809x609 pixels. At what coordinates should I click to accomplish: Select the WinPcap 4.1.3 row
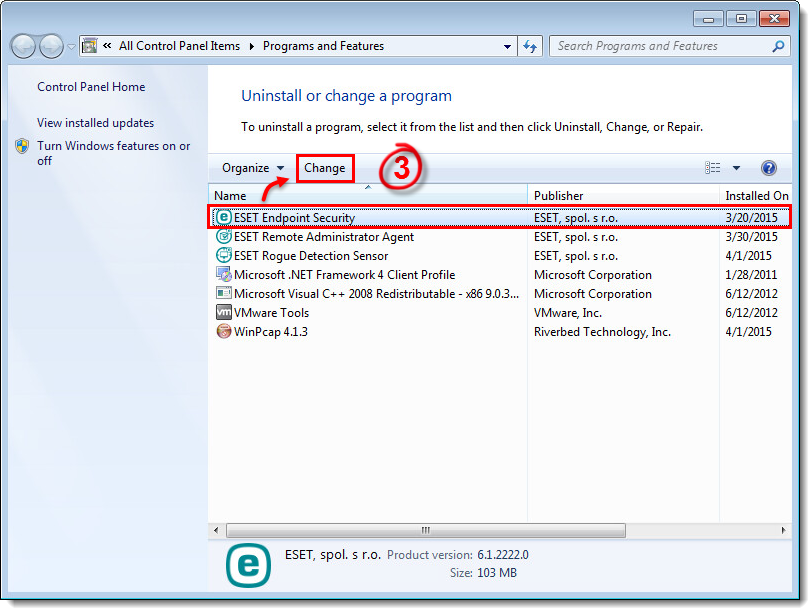tap(500, 331)
